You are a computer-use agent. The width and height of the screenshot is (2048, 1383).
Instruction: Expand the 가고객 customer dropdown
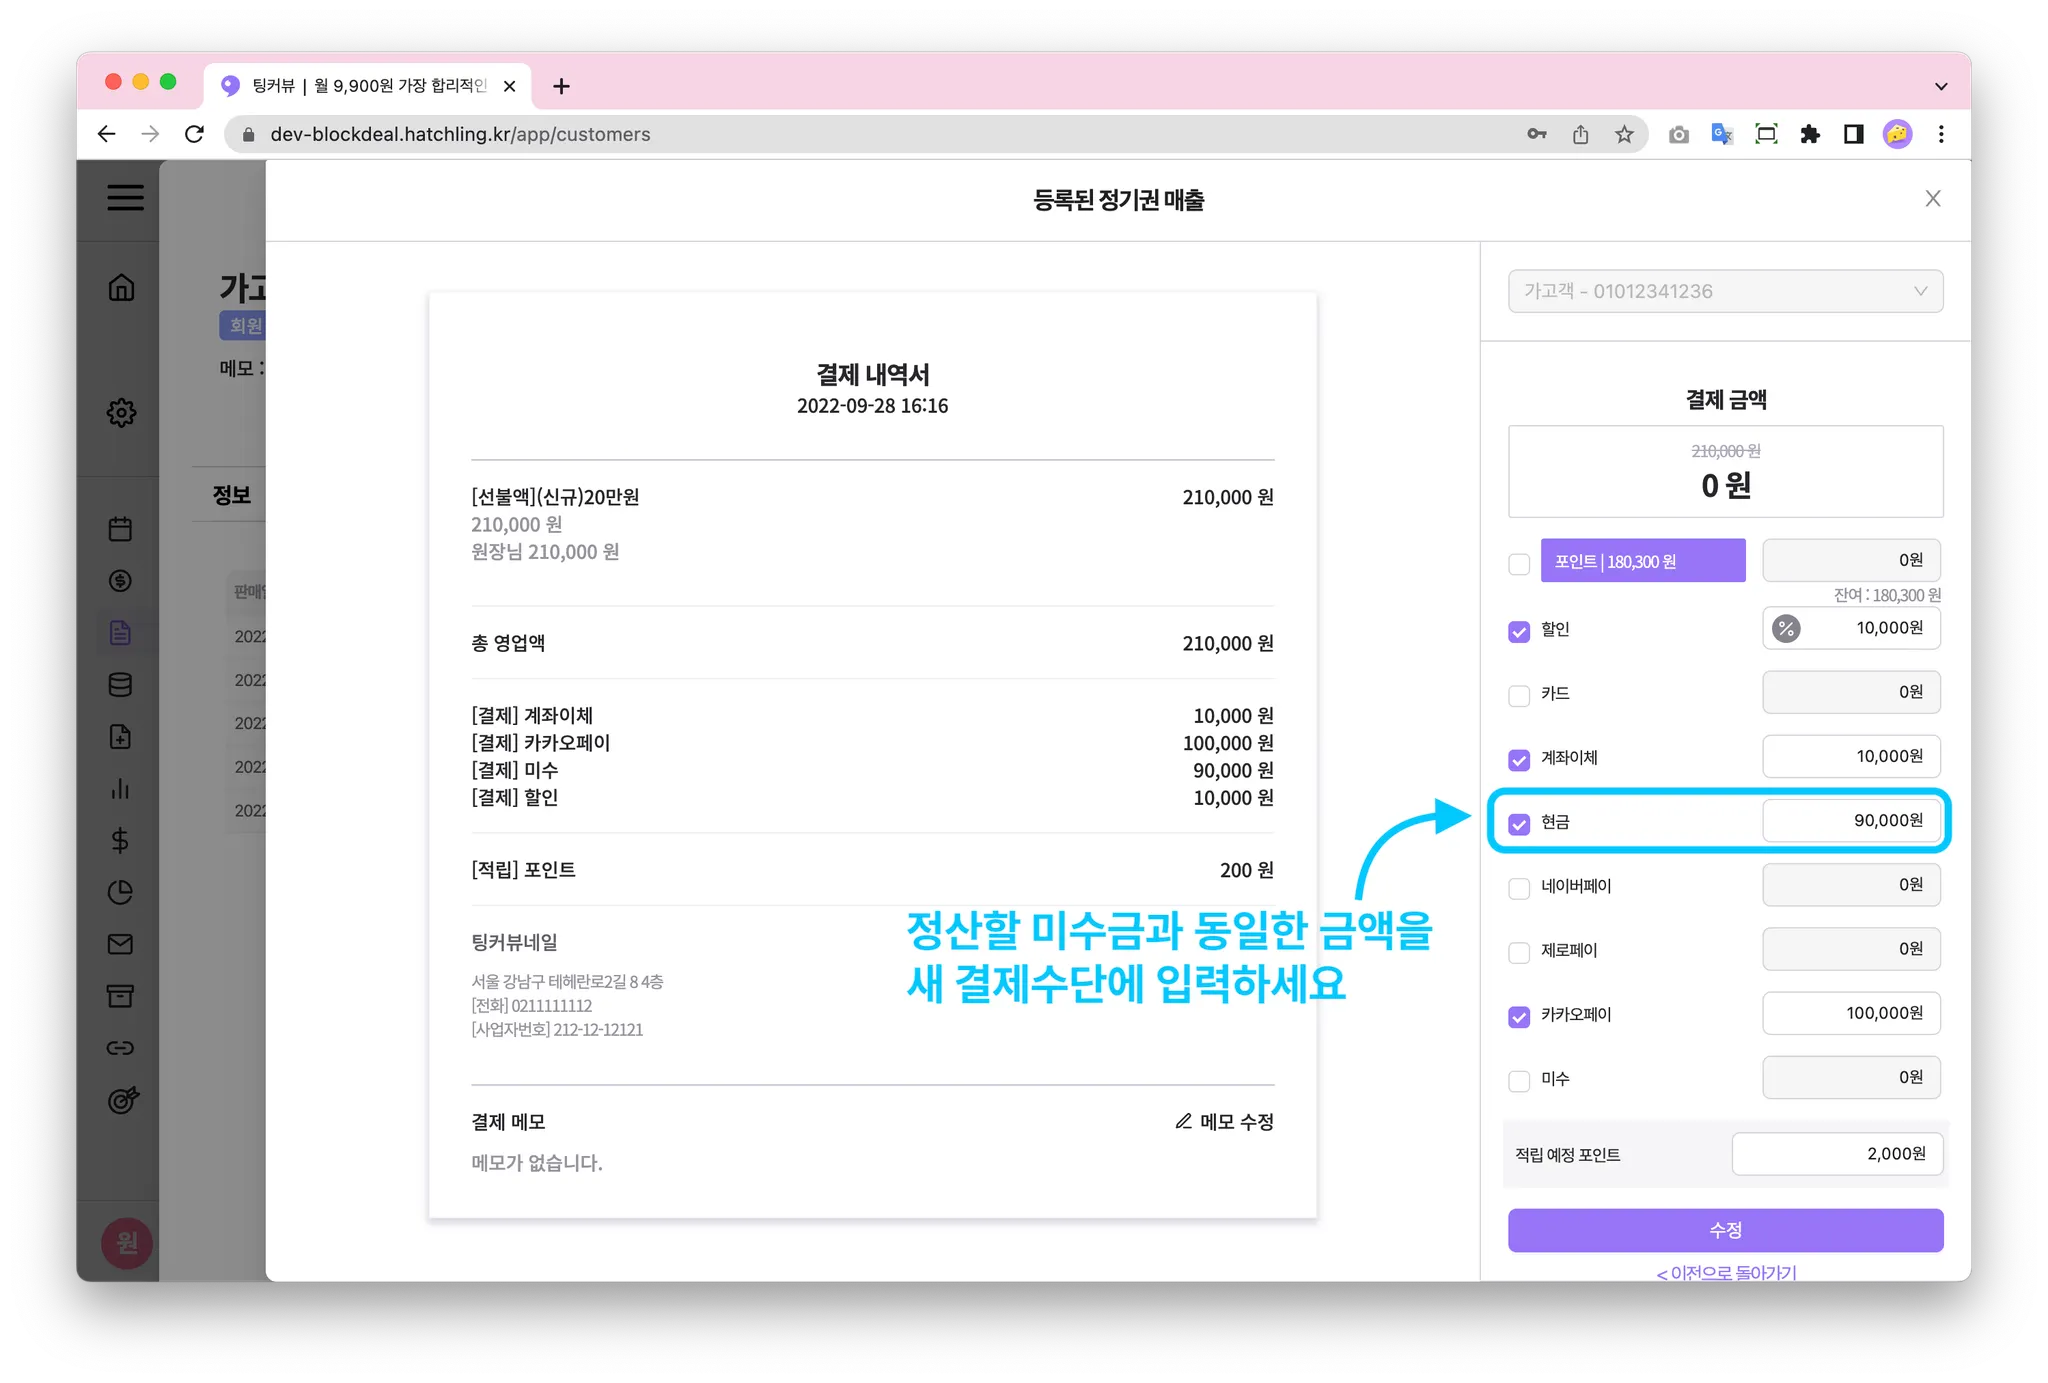(1725, 291)
